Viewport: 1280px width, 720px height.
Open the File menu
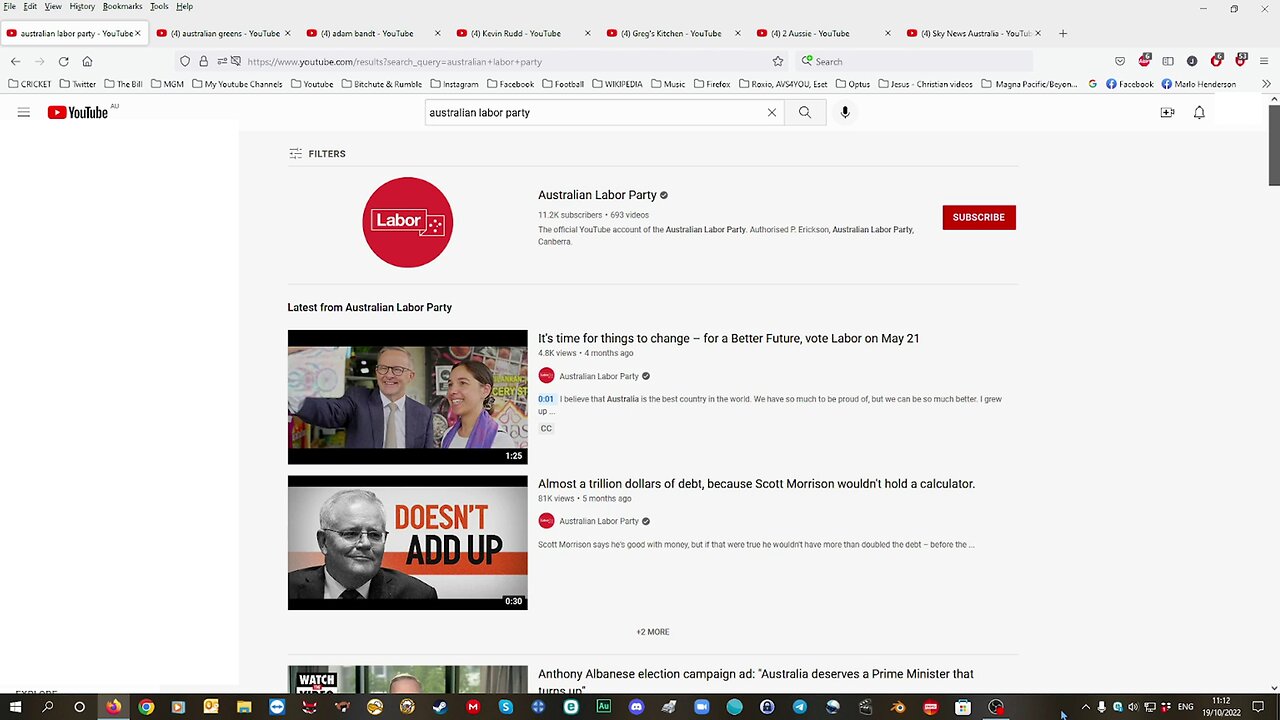[x=10, y=6]
